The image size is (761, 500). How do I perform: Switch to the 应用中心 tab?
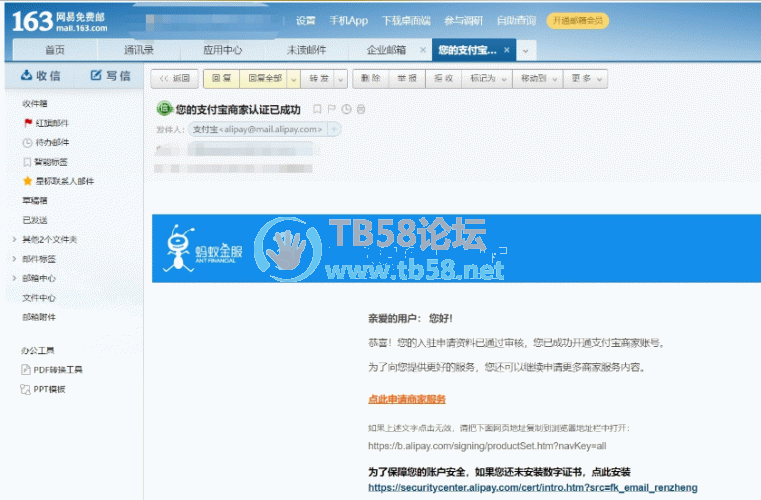click(222, 50)
